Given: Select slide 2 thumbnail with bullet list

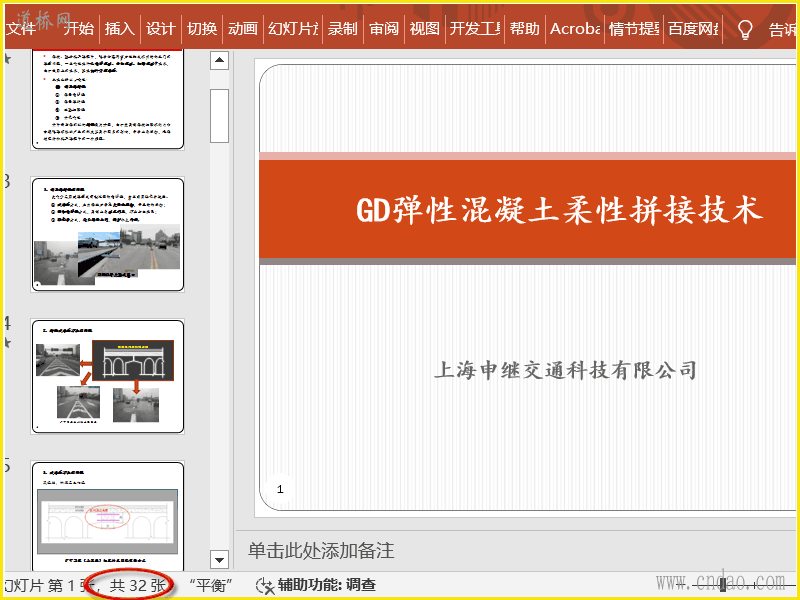Looking at the screenshot, I should click(107, 99).
